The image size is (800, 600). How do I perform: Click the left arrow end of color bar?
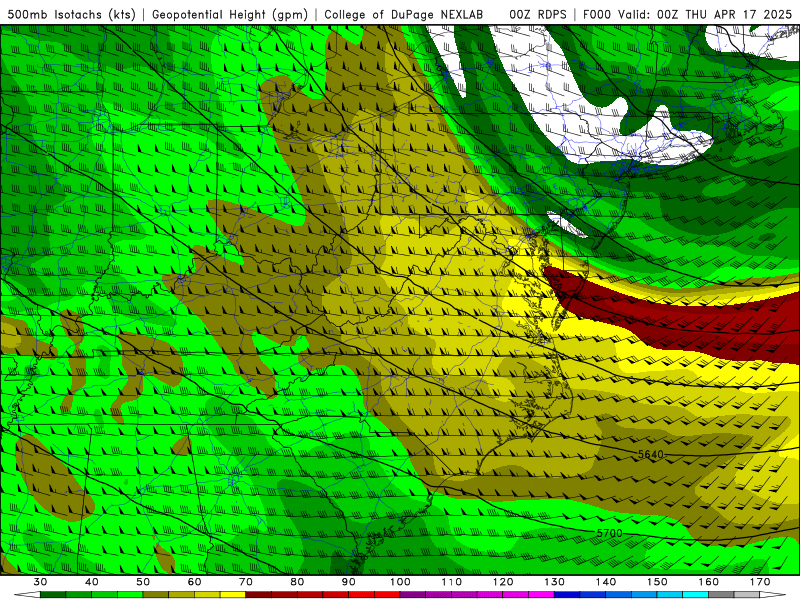pyautogui.click(x=27, y=594)
